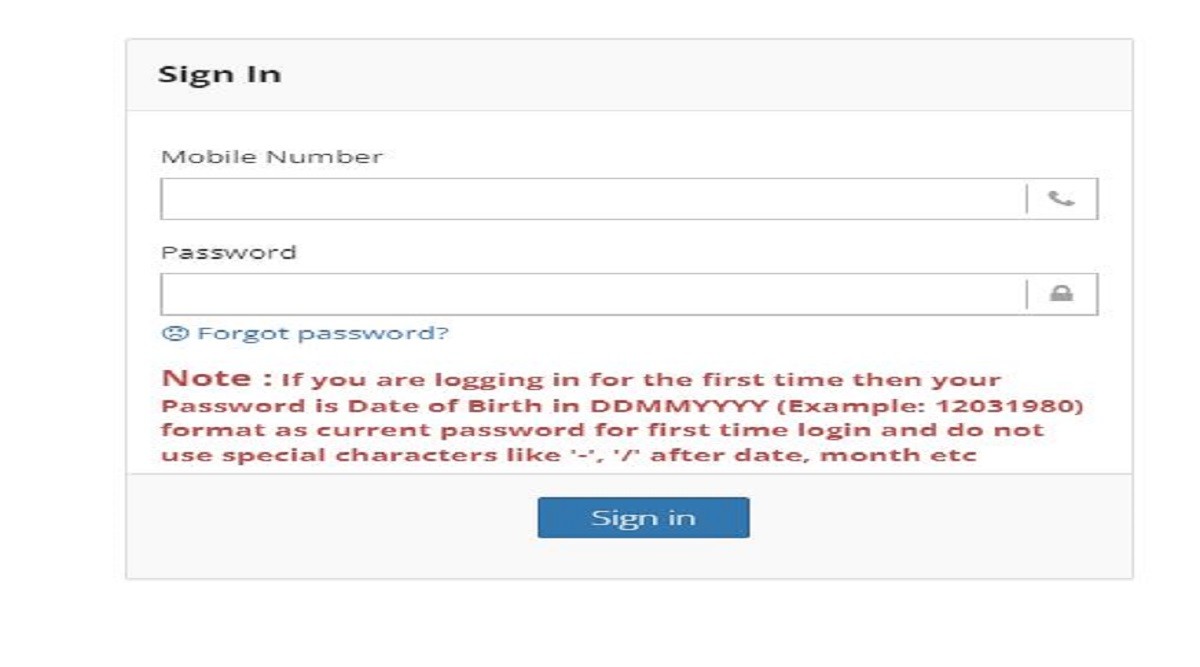Click the bold red Note : word

pyautogui.click(x=217, y=379)
